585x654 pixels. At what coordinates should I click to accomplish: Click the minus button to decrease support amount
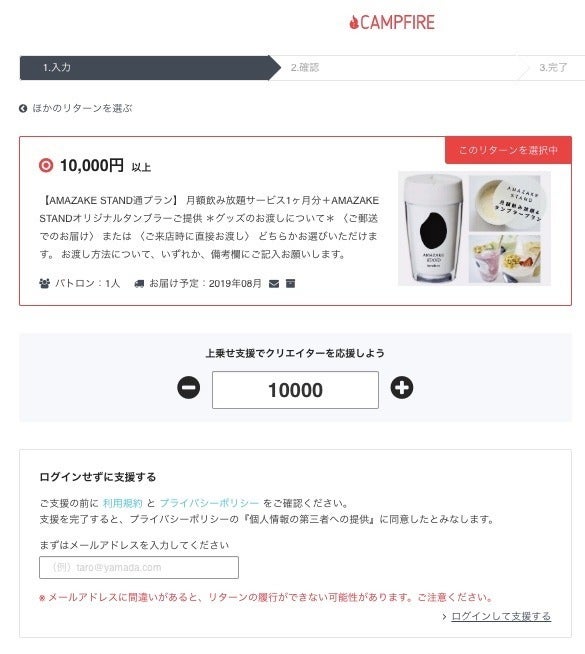pyautogui.click(x=188, y=387)
